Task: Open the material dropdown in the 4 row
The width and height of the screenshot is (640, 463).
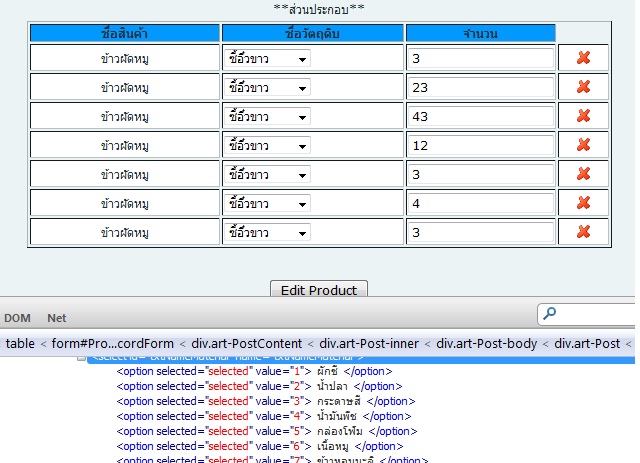Action: (x=267, y=203)
